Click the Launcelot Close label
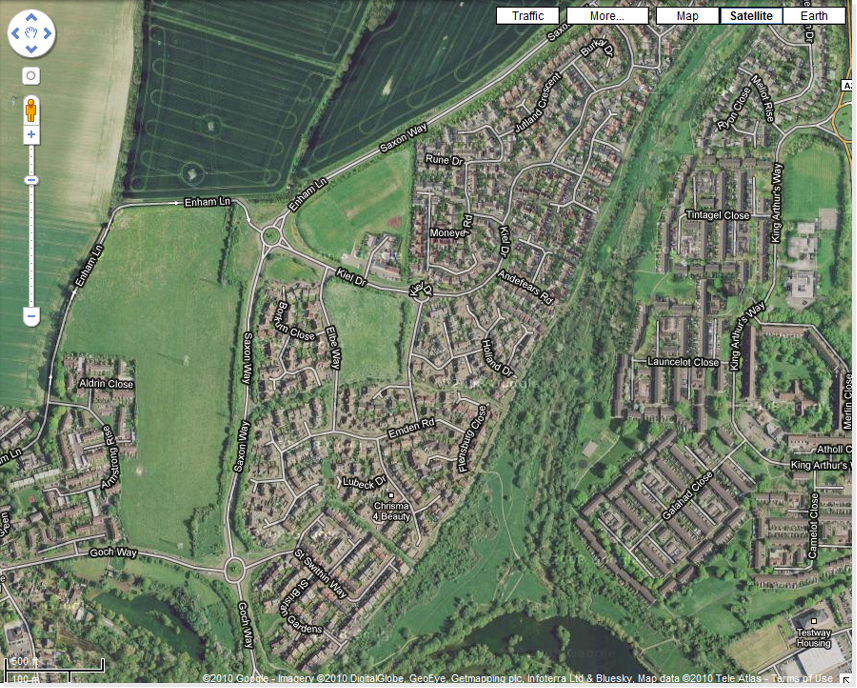This screenshot has height=688, width=857. click(683, 362)
